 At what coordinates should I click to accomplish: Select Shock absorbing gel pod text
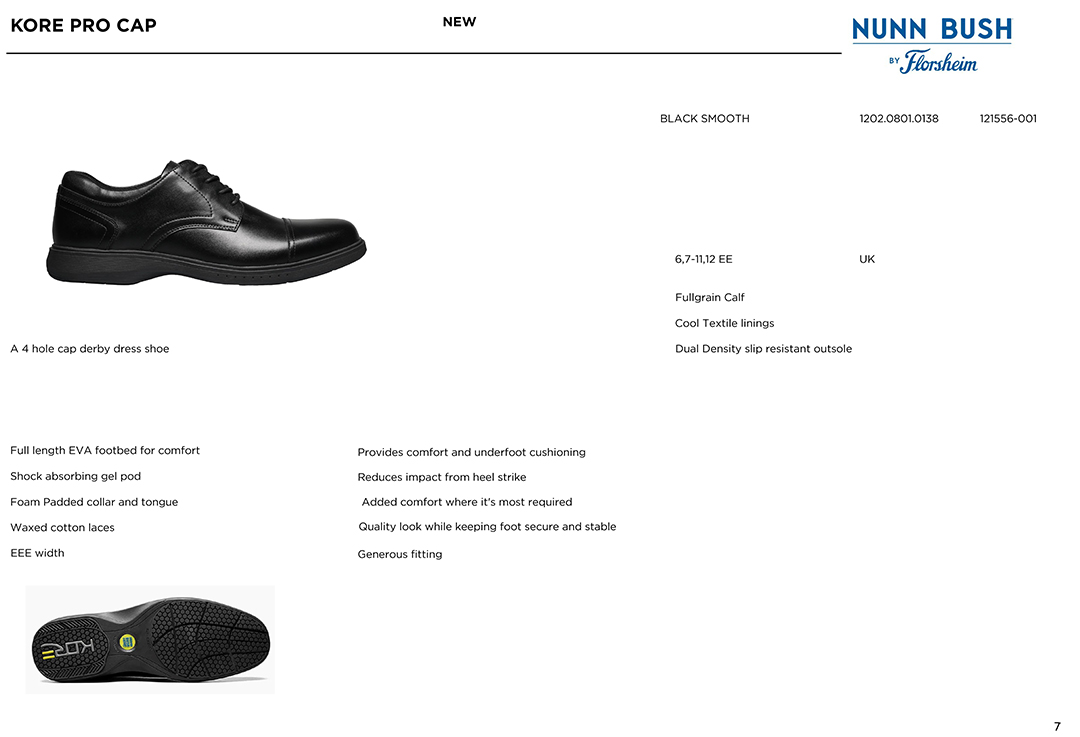click(x=75, y=476)
